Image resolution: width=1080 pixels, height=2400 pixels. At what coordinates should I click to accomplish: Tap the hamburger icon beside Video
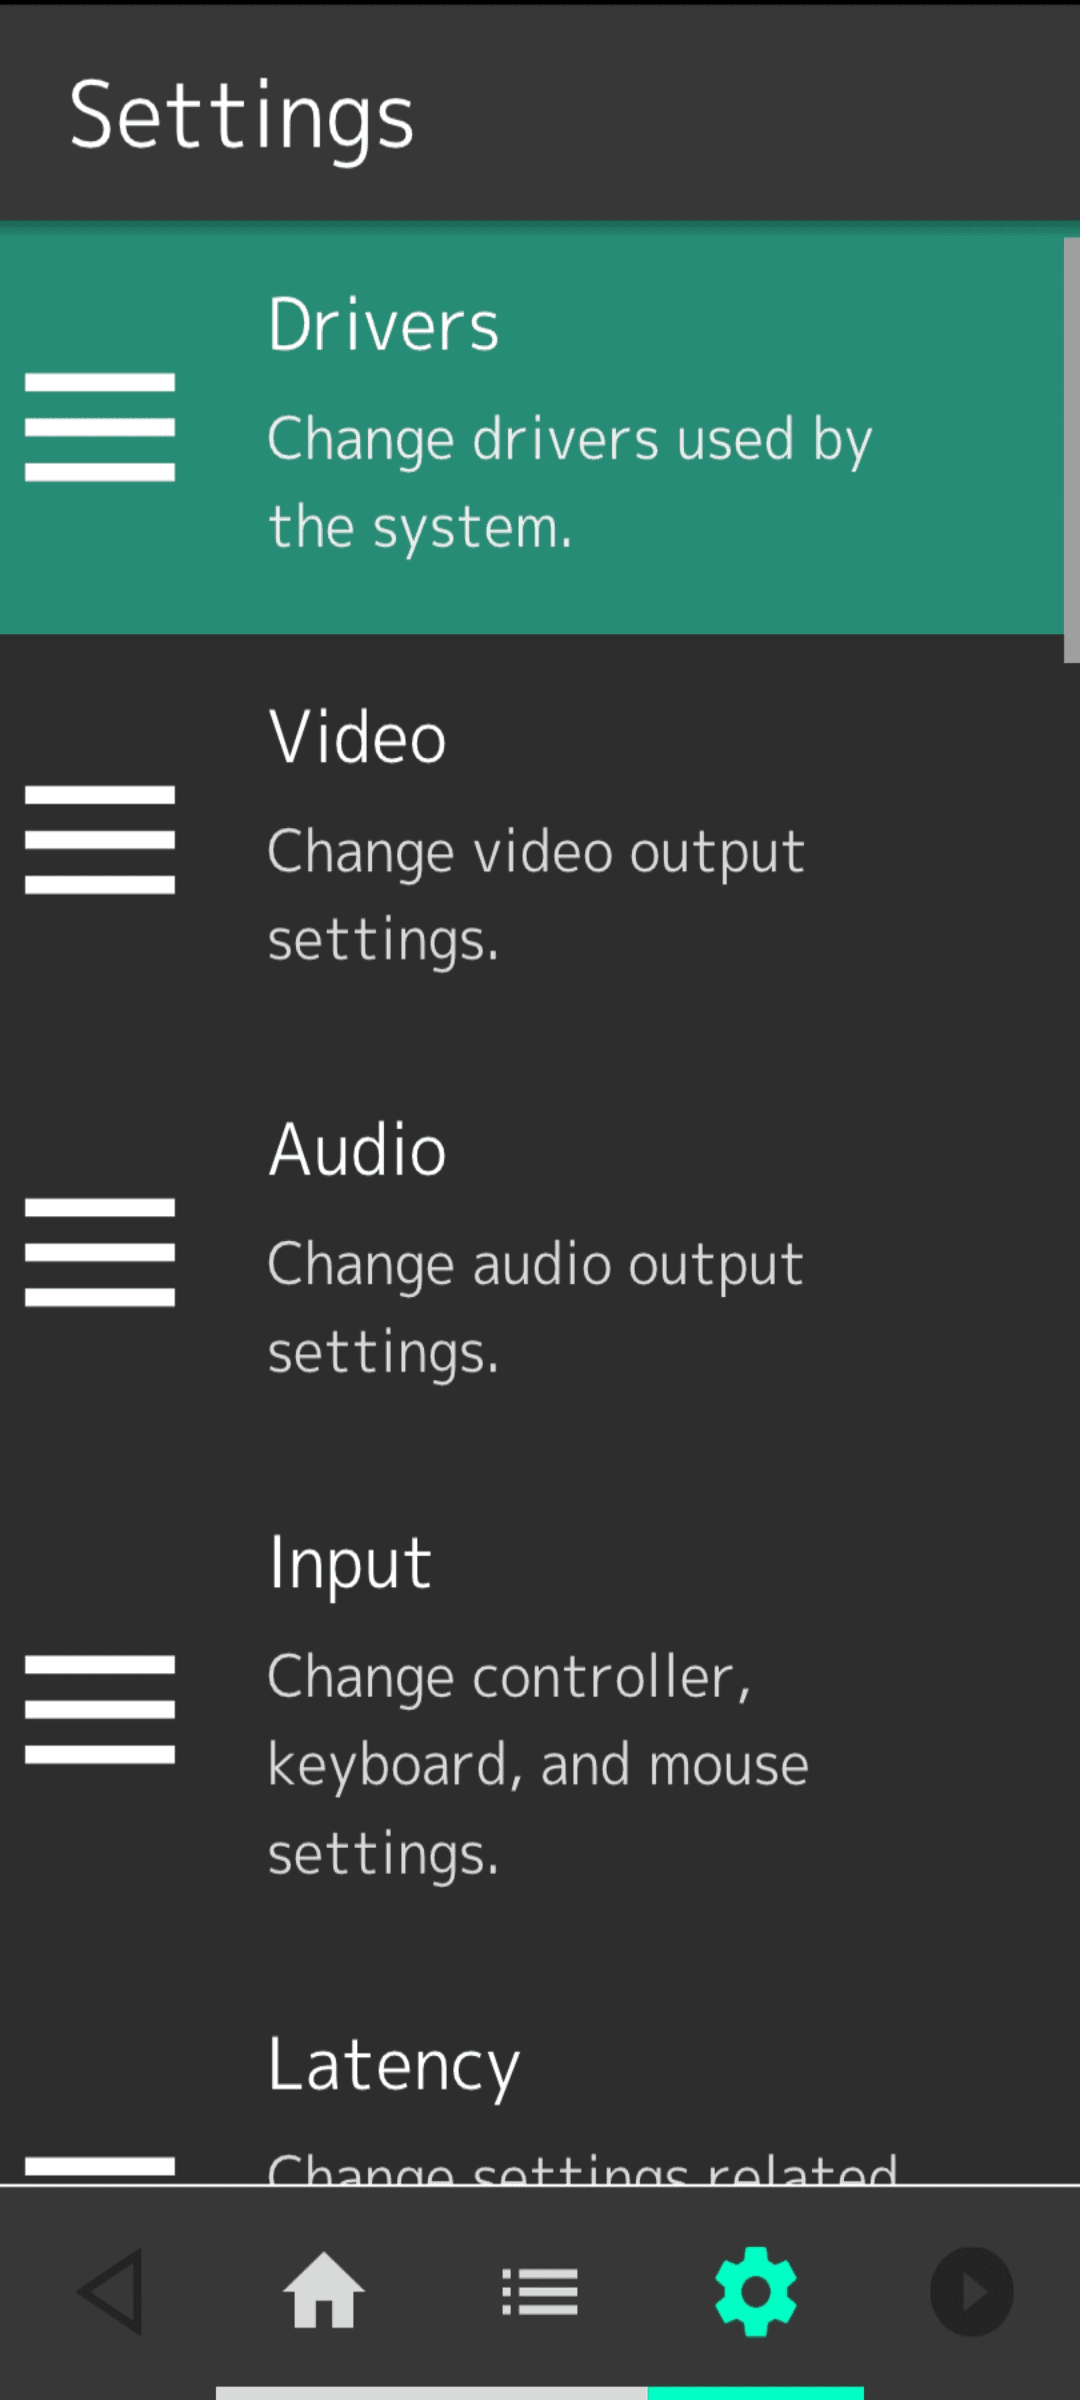tap(100, 840)
